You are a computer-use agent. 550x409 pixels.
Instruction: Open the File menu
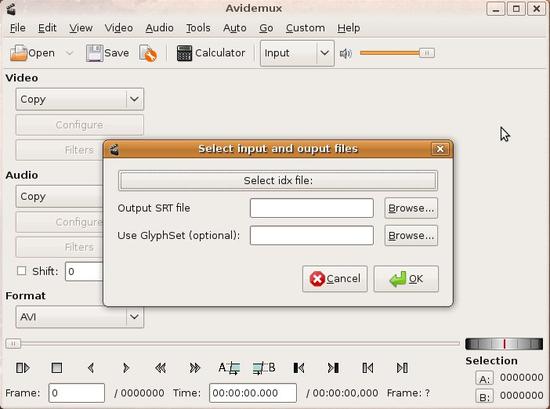click(18, 28)
